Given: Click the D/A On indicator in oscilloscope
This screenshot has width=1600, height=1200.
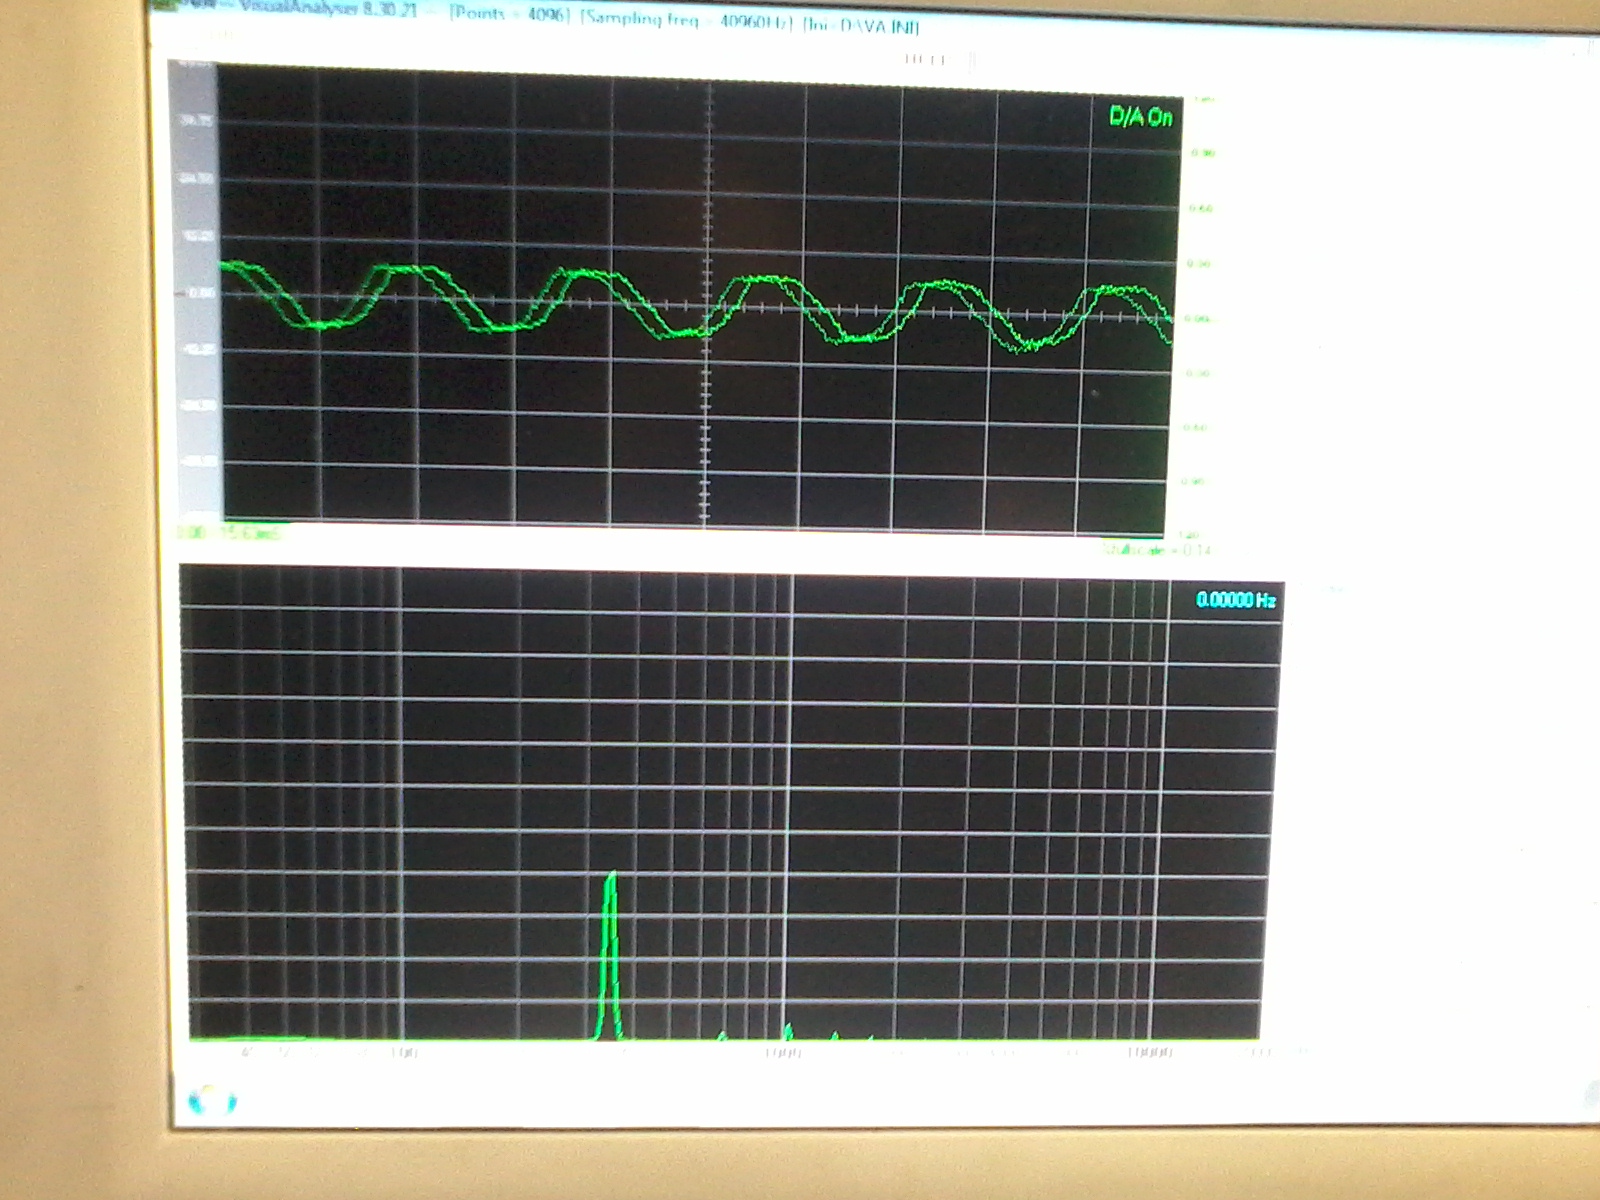Looking at the screenshot, I should [1140, 117].
